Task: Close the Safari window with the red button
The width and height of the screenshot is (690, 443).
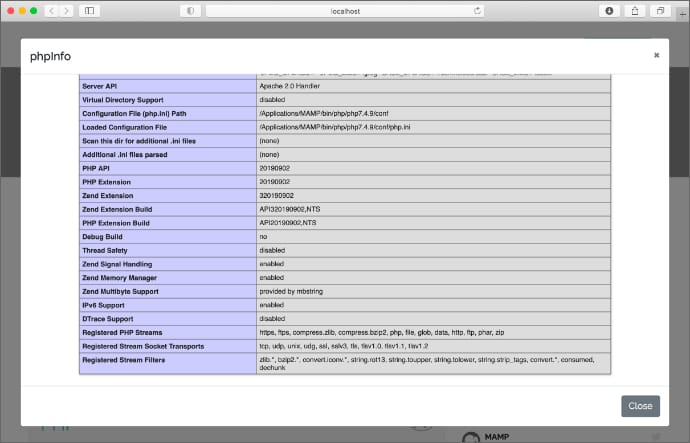Action: 9,10
